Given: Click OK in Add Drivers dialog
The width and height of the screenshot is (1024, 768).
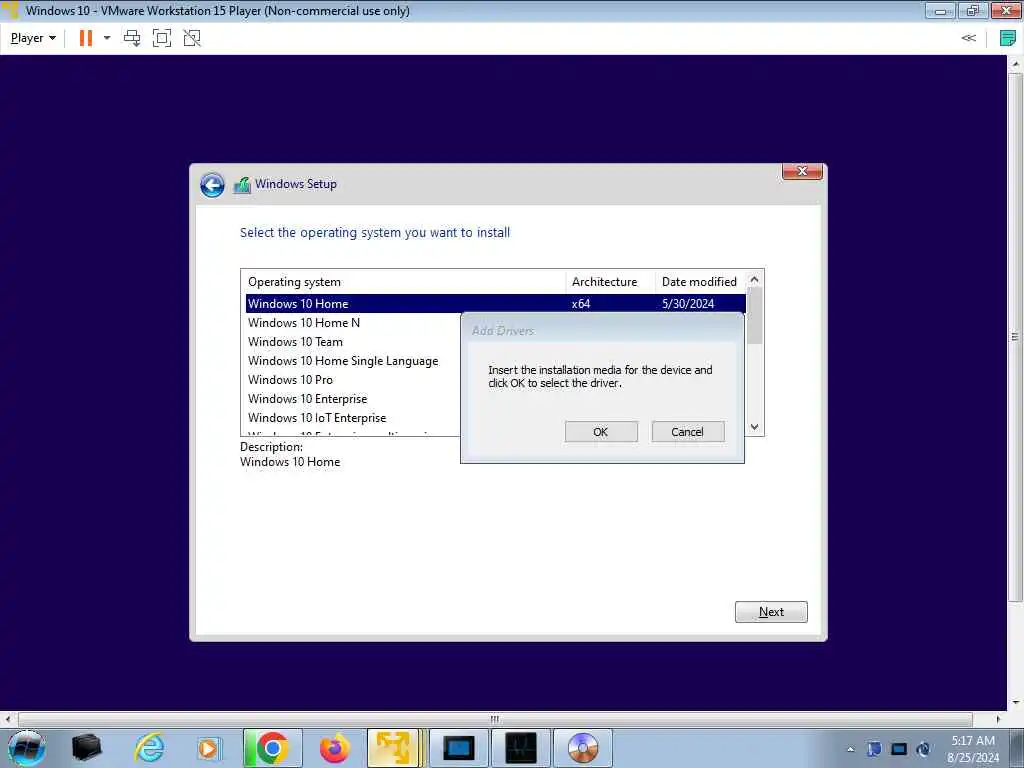Looking at the screenshot, I should (x=601, y=432).
